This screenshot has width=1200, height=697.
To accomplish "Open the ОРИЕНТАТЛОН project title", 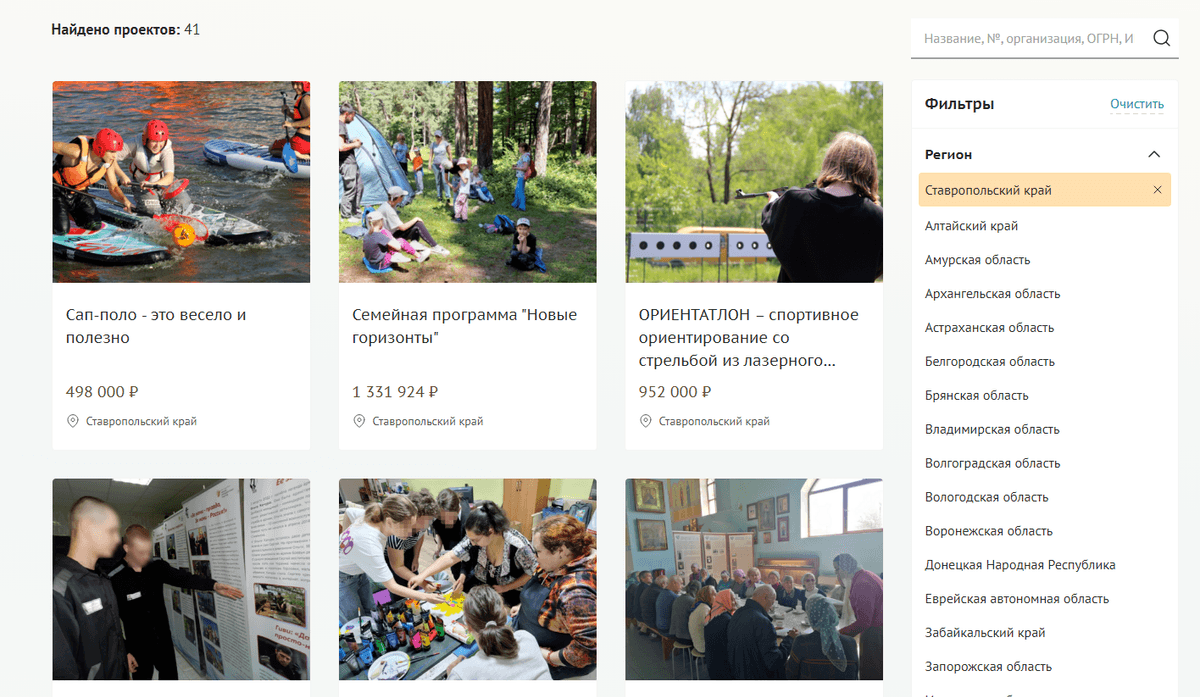I will (x=749, y=338).
